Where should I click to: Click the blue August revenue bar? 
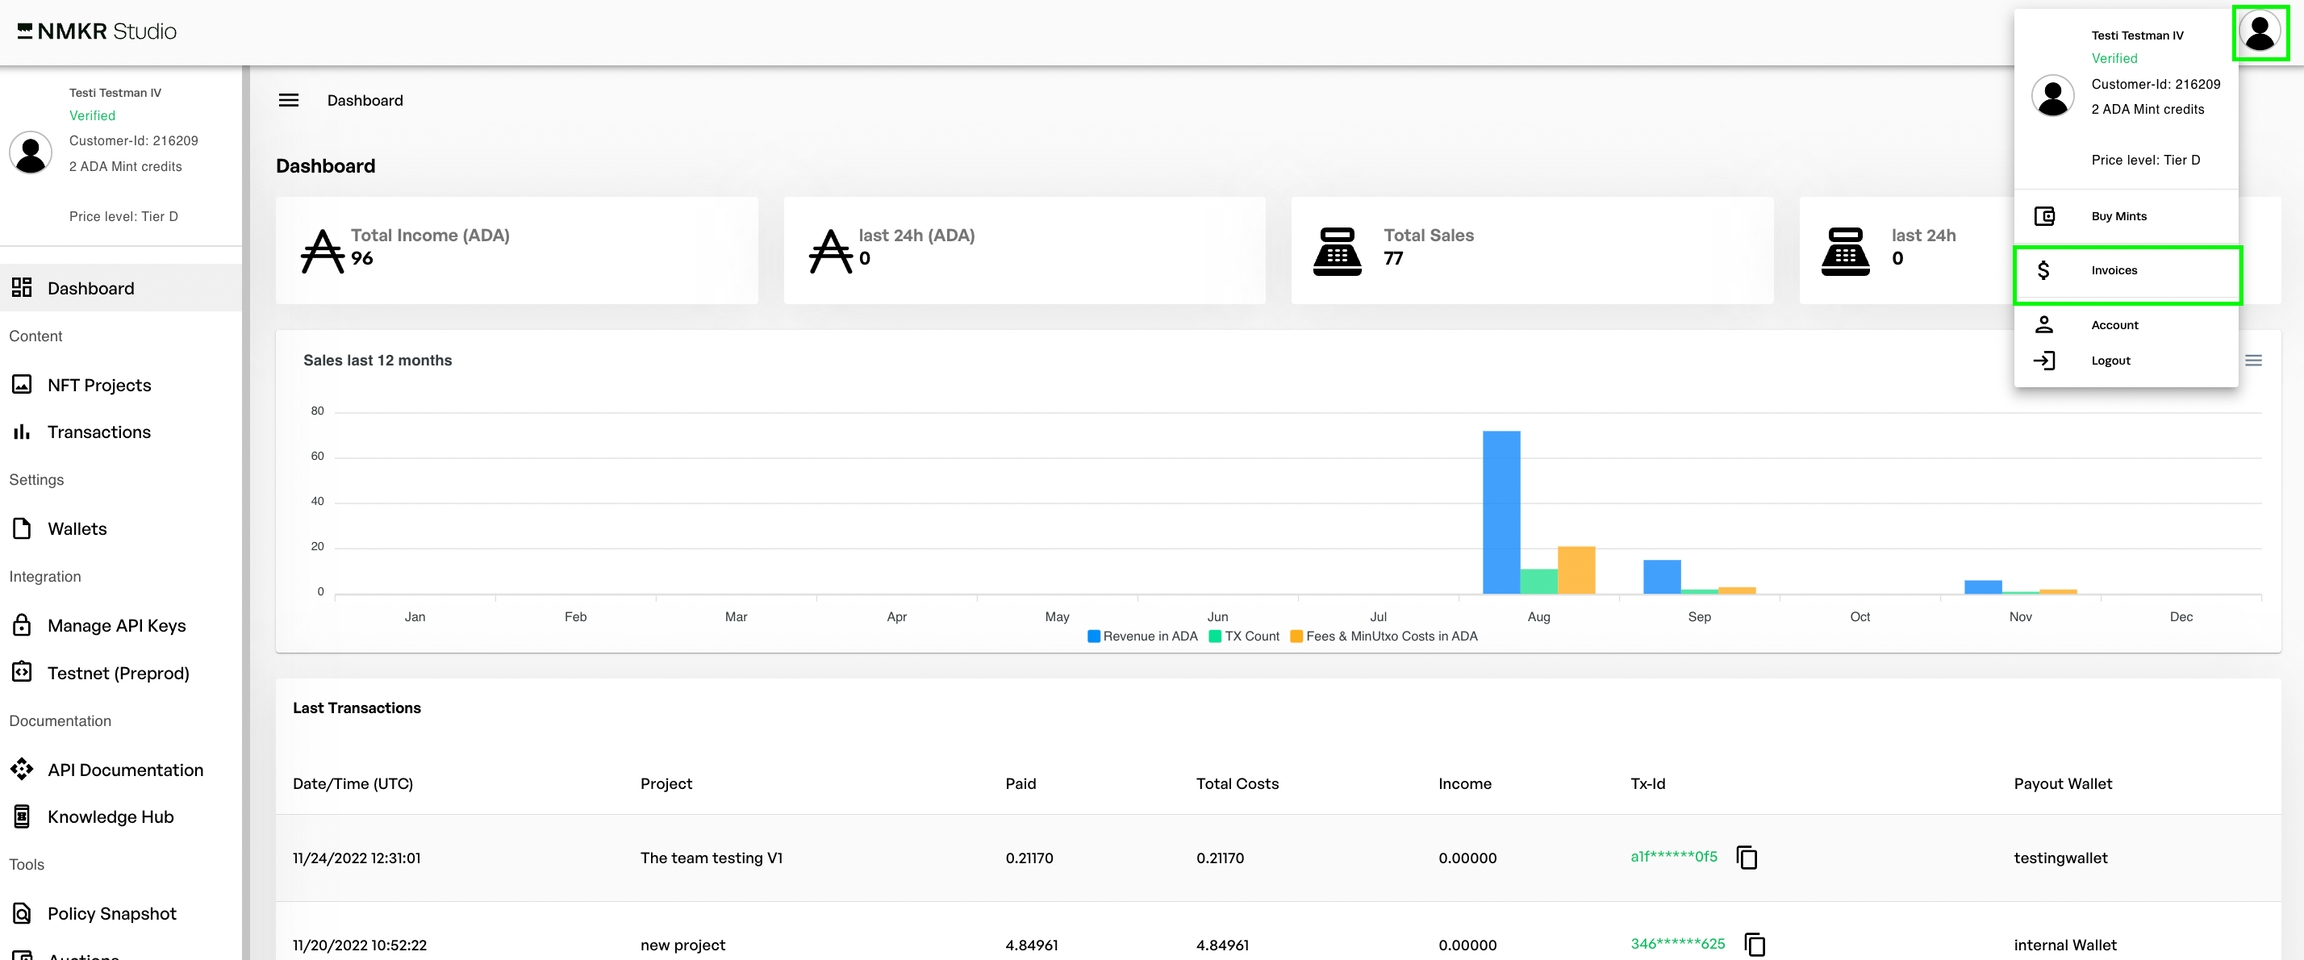point(1501,512)
